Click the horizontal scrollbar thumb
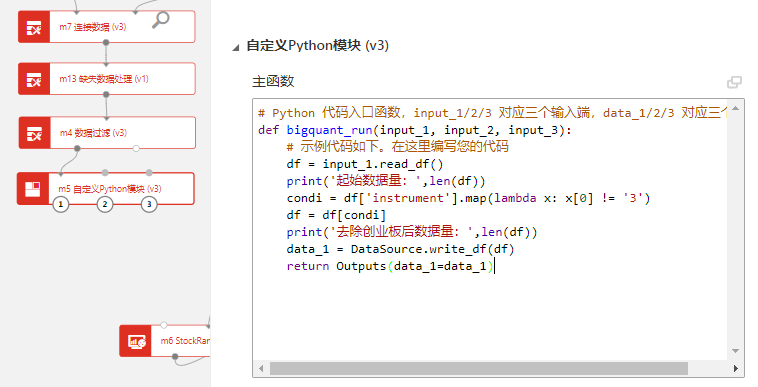This screenshot has width=758, height=387. (479, 369)
